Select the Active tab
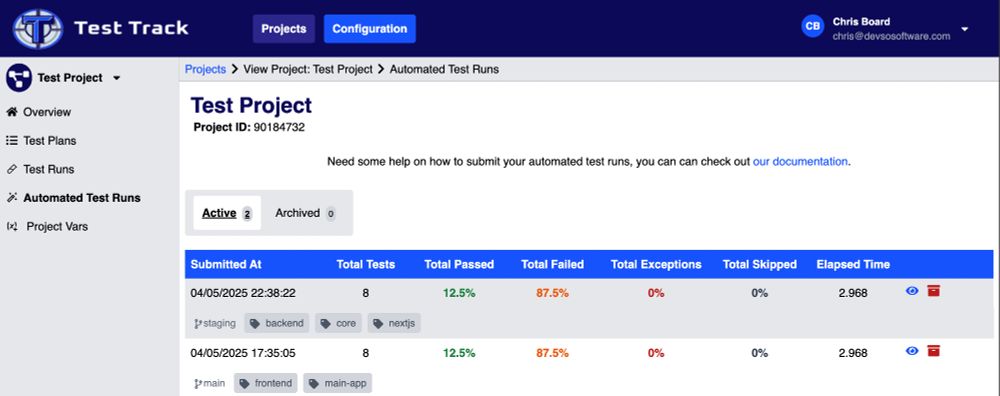1000x396 pixels. pyautogui.click(x=226, y=213)
